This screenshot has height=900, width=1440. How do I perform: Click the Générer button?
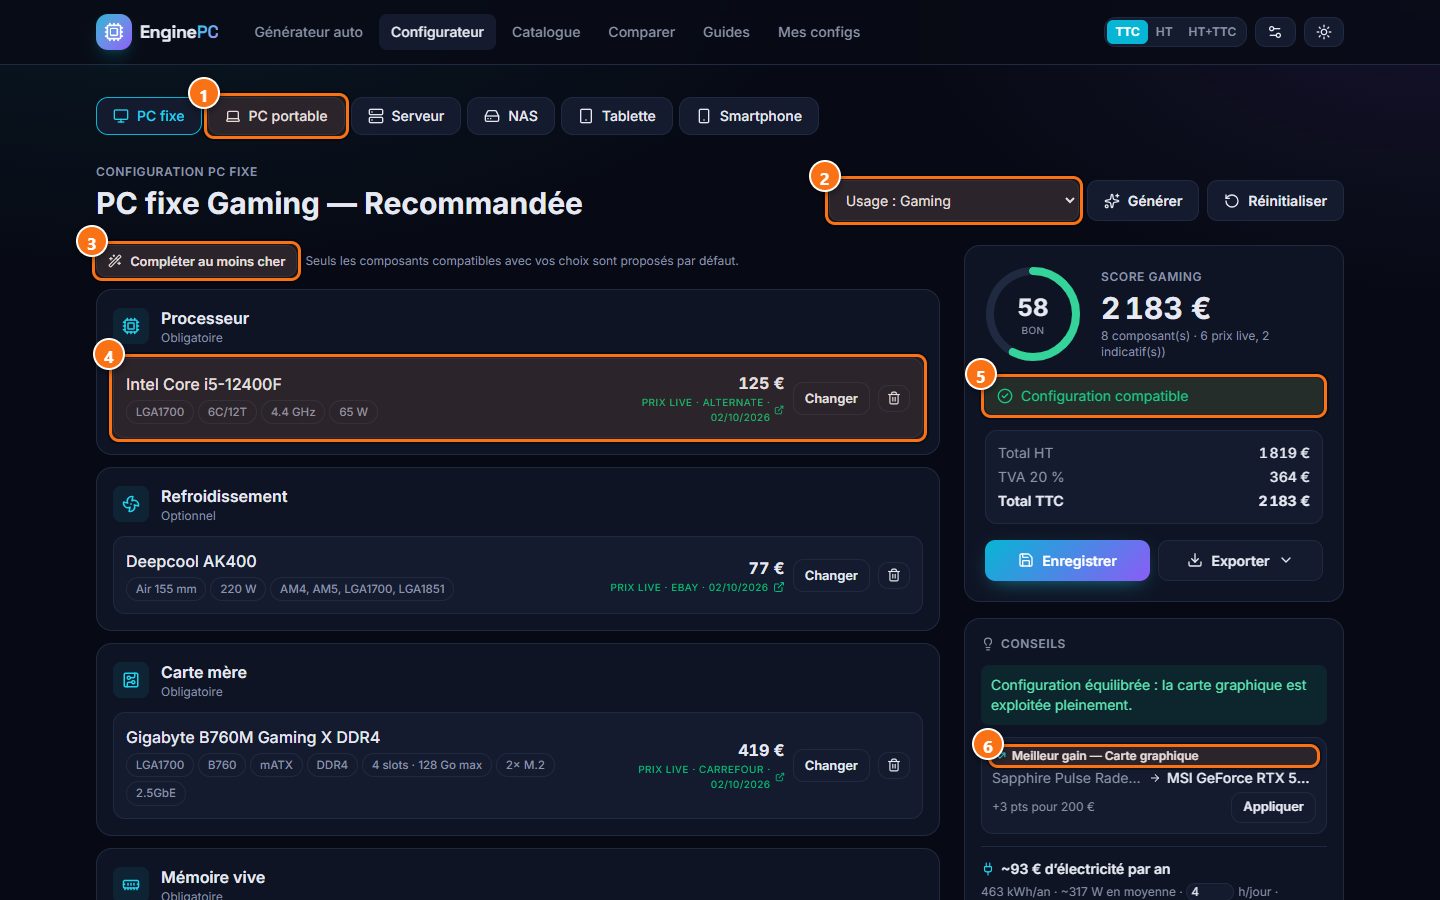coord(1143,201)
